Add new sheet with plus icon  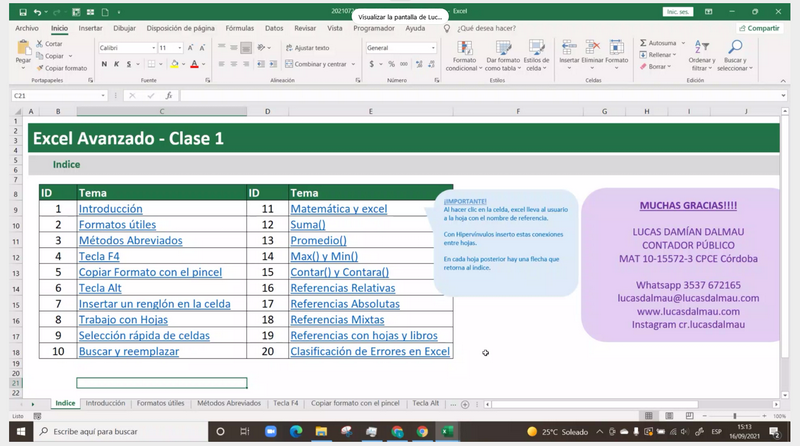tap(465, 404)
